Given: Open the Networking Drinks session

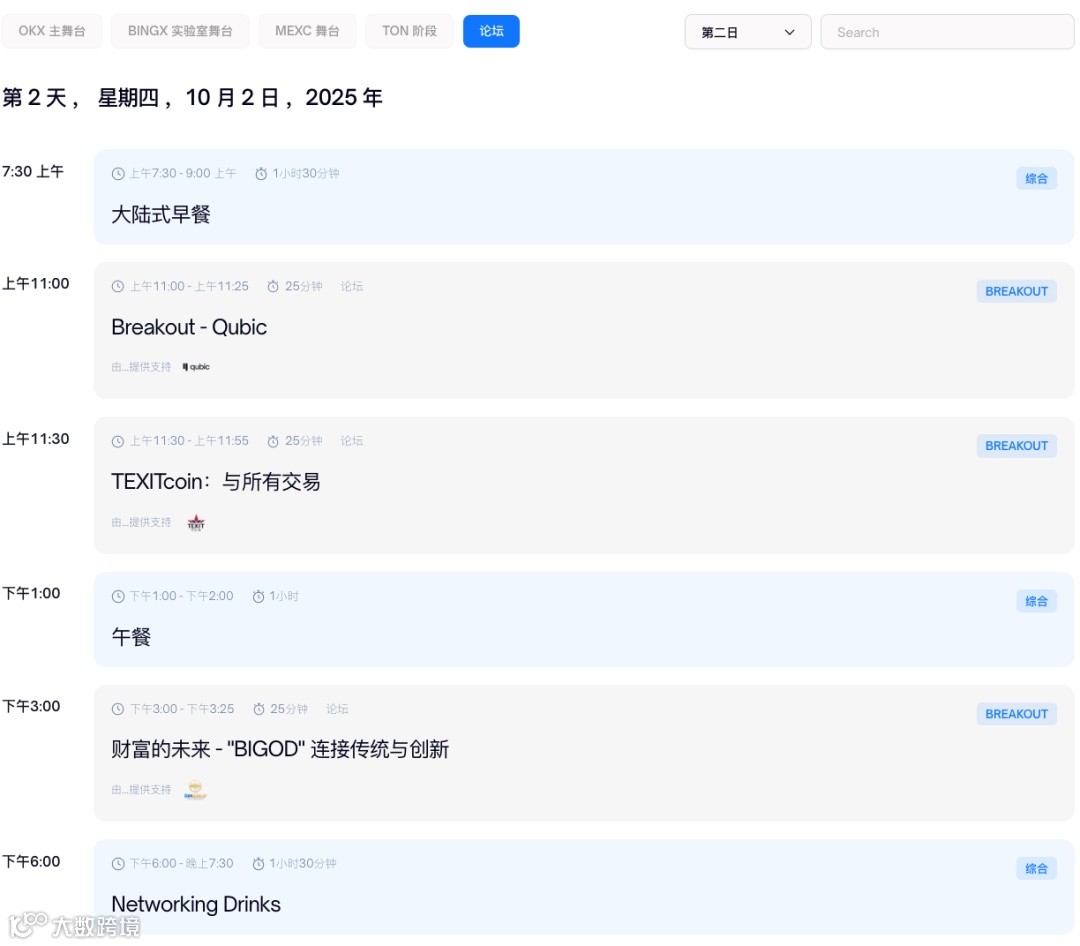Looking at the screenshot, I should (x=196, y=904).
